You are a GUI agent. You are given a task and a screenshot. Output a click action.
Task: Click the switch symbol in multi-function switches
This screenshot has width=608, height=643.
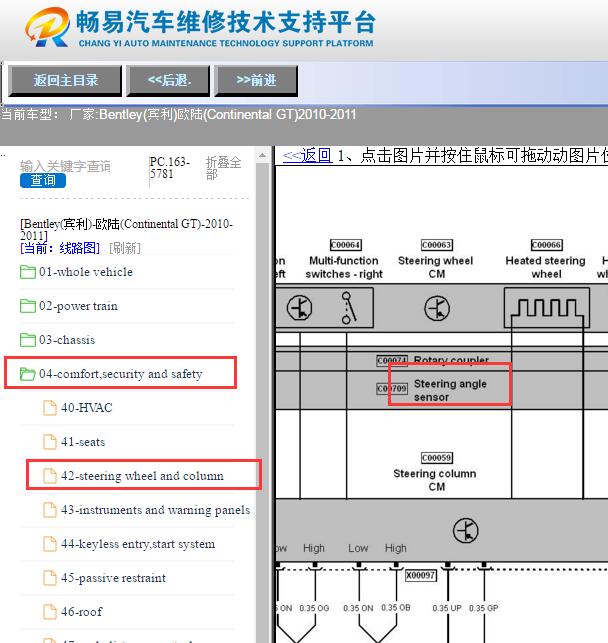point(348,308)
